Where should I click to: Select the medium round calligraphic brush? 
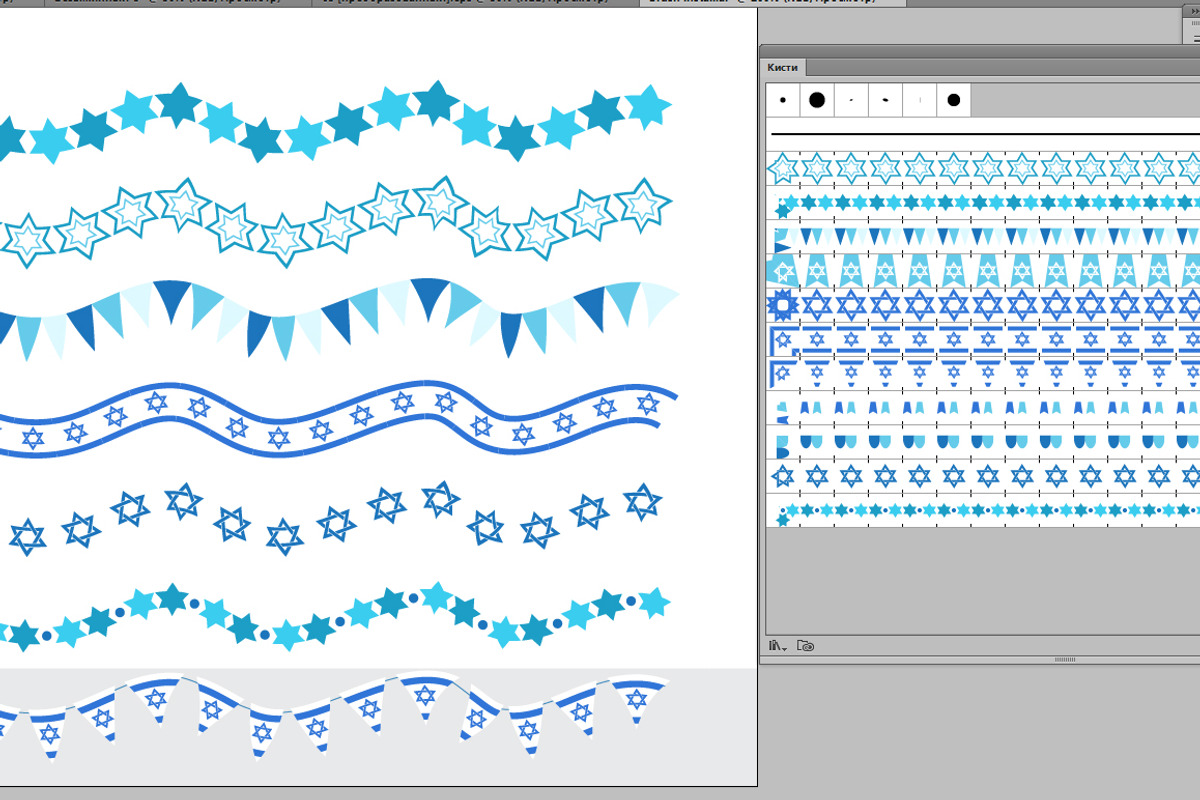click(x=953, y=100)
